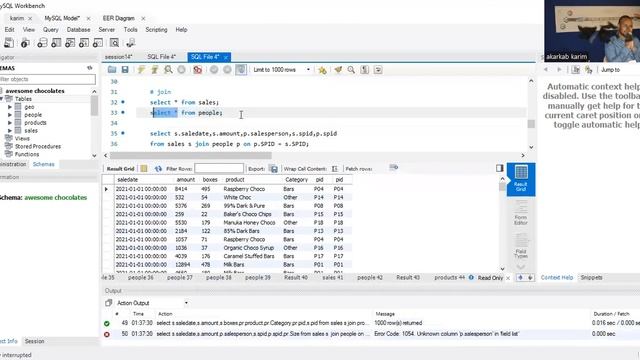Screen dimensions: 640x360
Task: Switch to Schemas navigator tab
Action: coord(44,164)
